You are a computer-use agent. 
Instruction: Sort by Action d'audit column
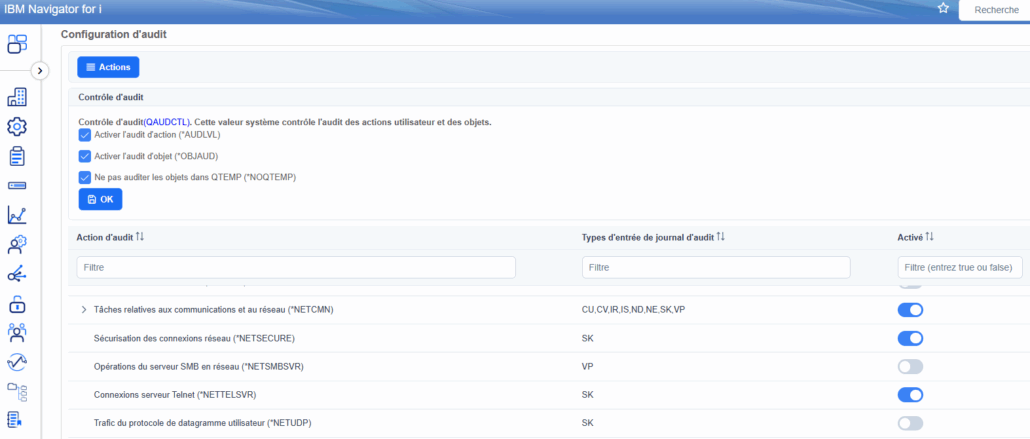[x=139, y=237]
